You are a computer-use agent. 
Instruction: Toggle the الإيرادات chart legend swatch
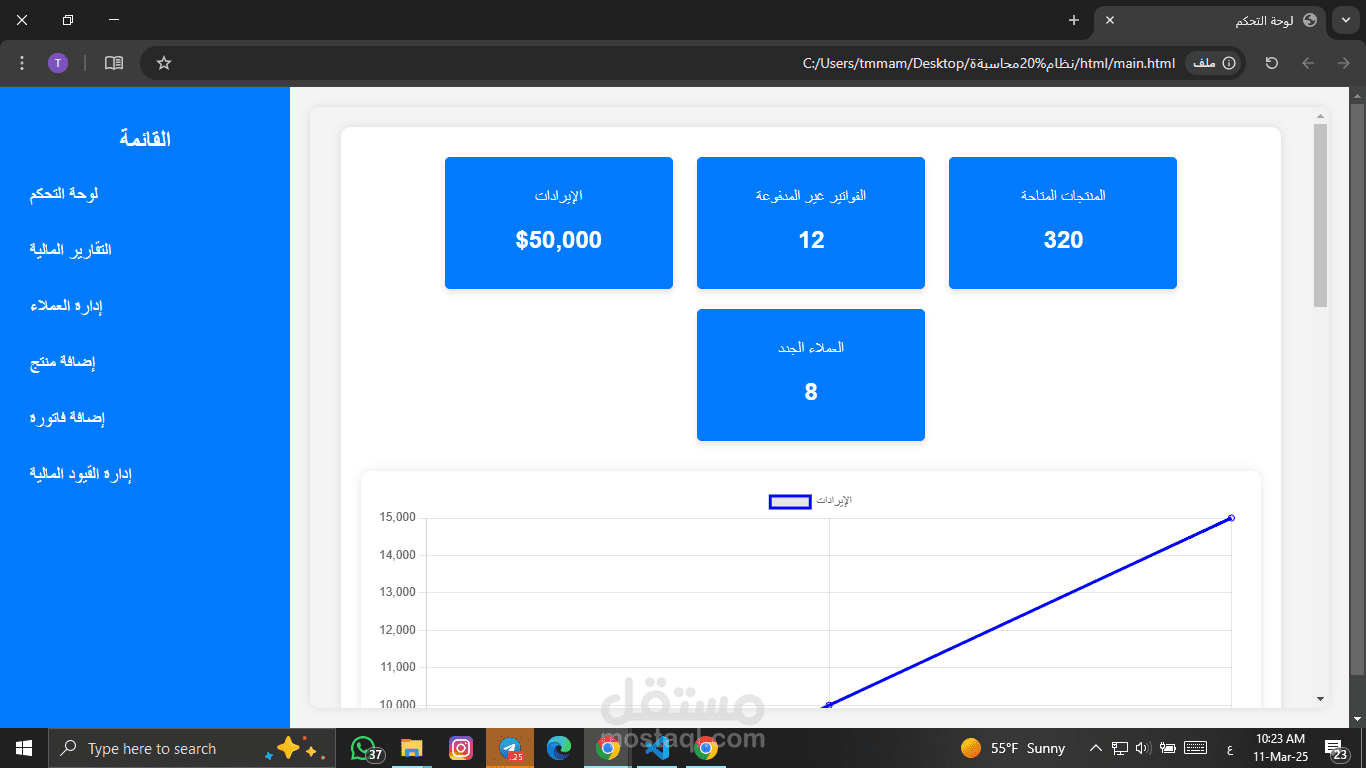[789, 501]
